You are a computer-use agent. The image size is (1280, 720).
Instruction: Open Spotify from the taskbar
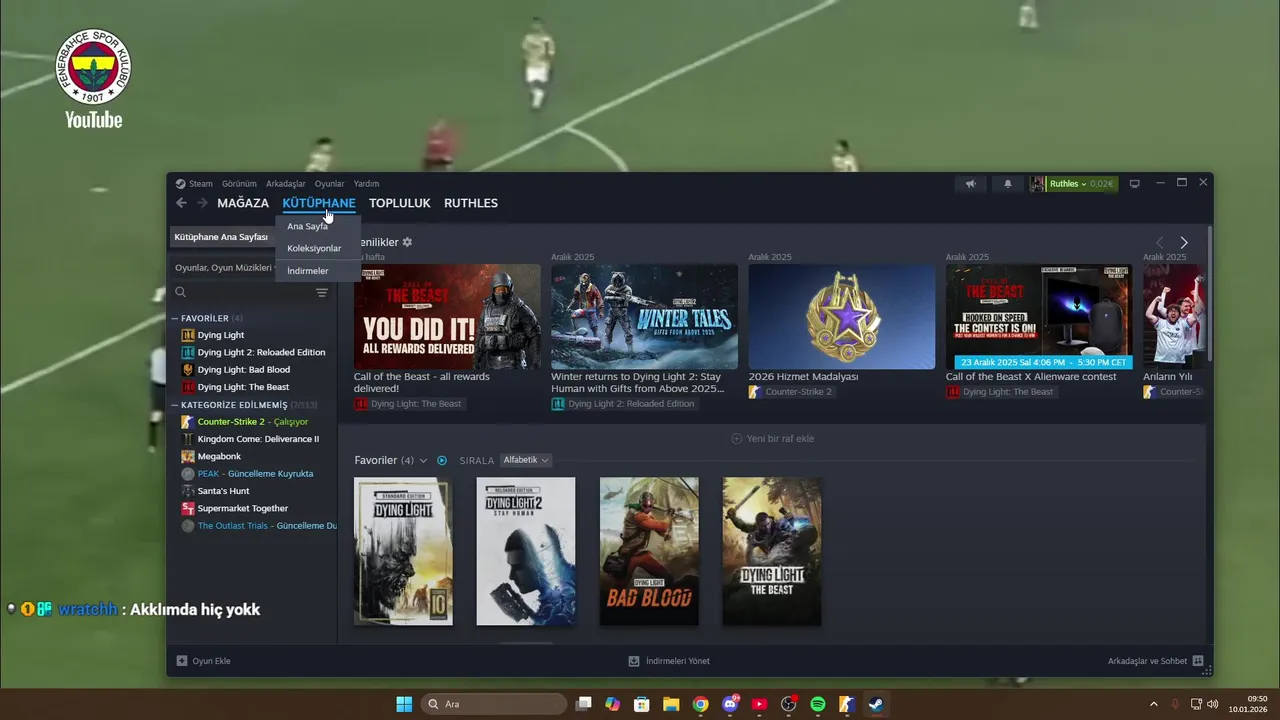(x=818, y=704)
